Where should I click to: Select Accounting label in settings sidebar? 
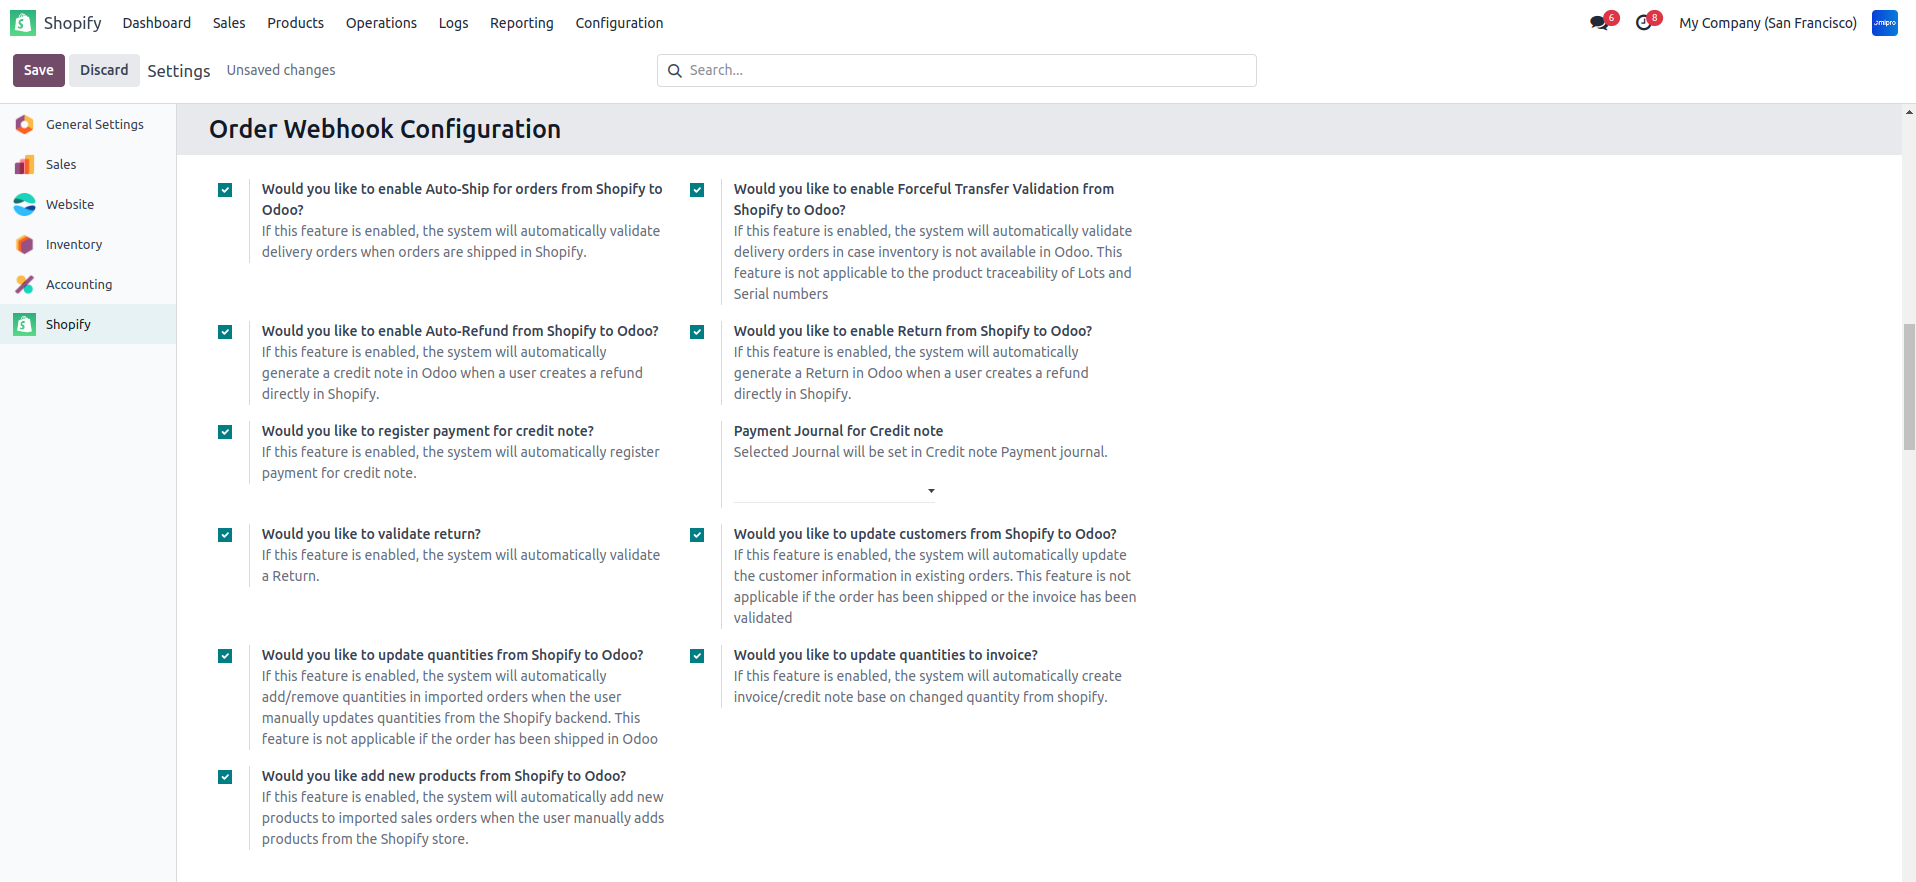coord(79,285)
